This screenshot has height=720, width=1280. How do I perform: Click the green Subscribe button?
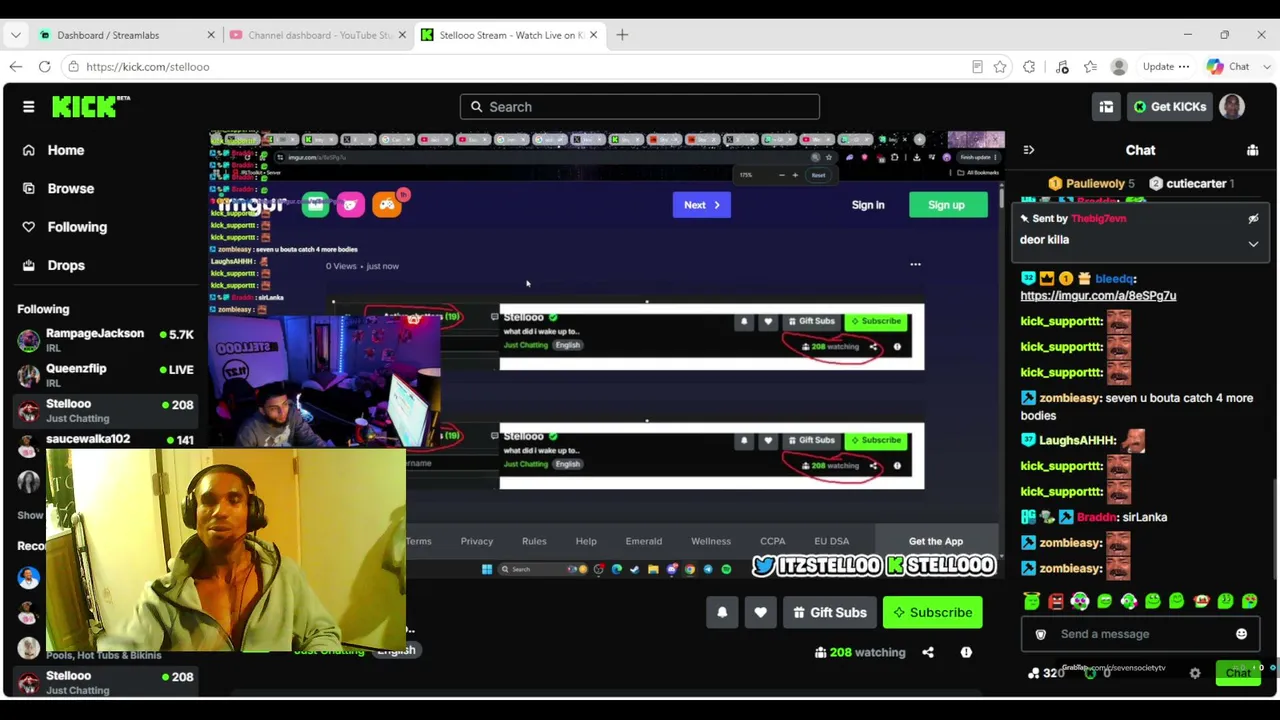[933, 613]
